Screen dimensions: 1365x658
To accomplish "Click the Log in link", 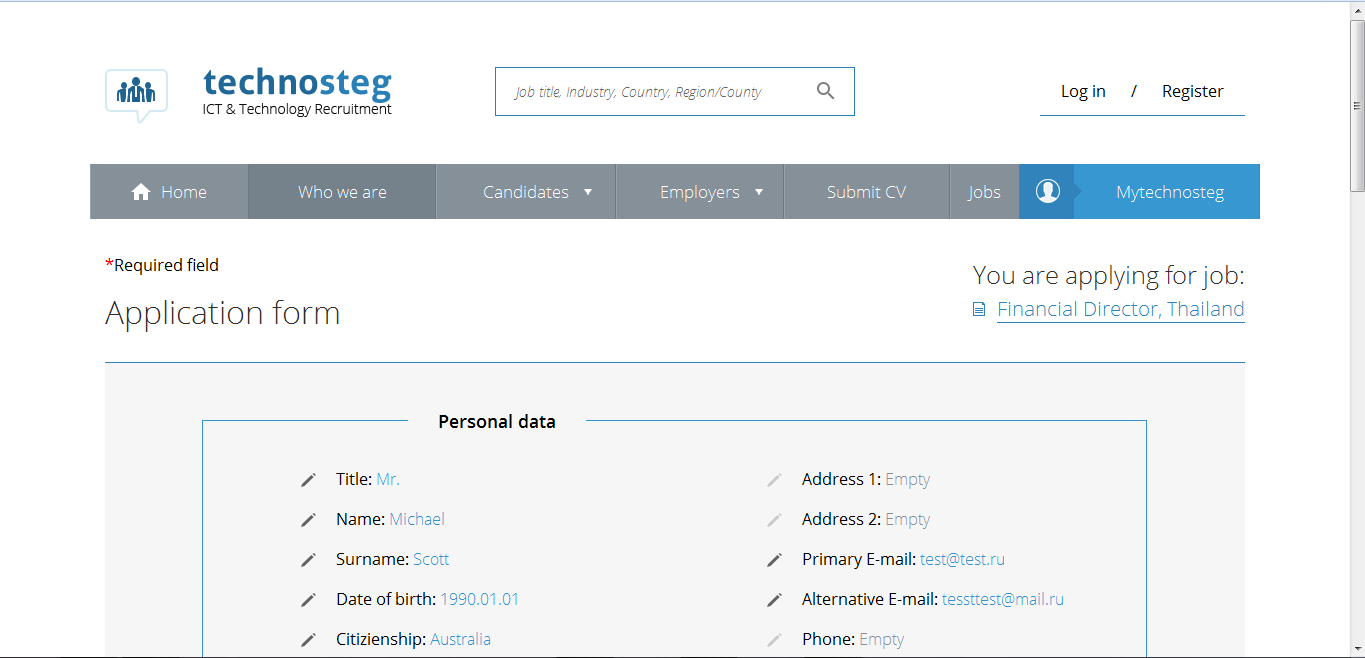I will (x=1083, y=91).
